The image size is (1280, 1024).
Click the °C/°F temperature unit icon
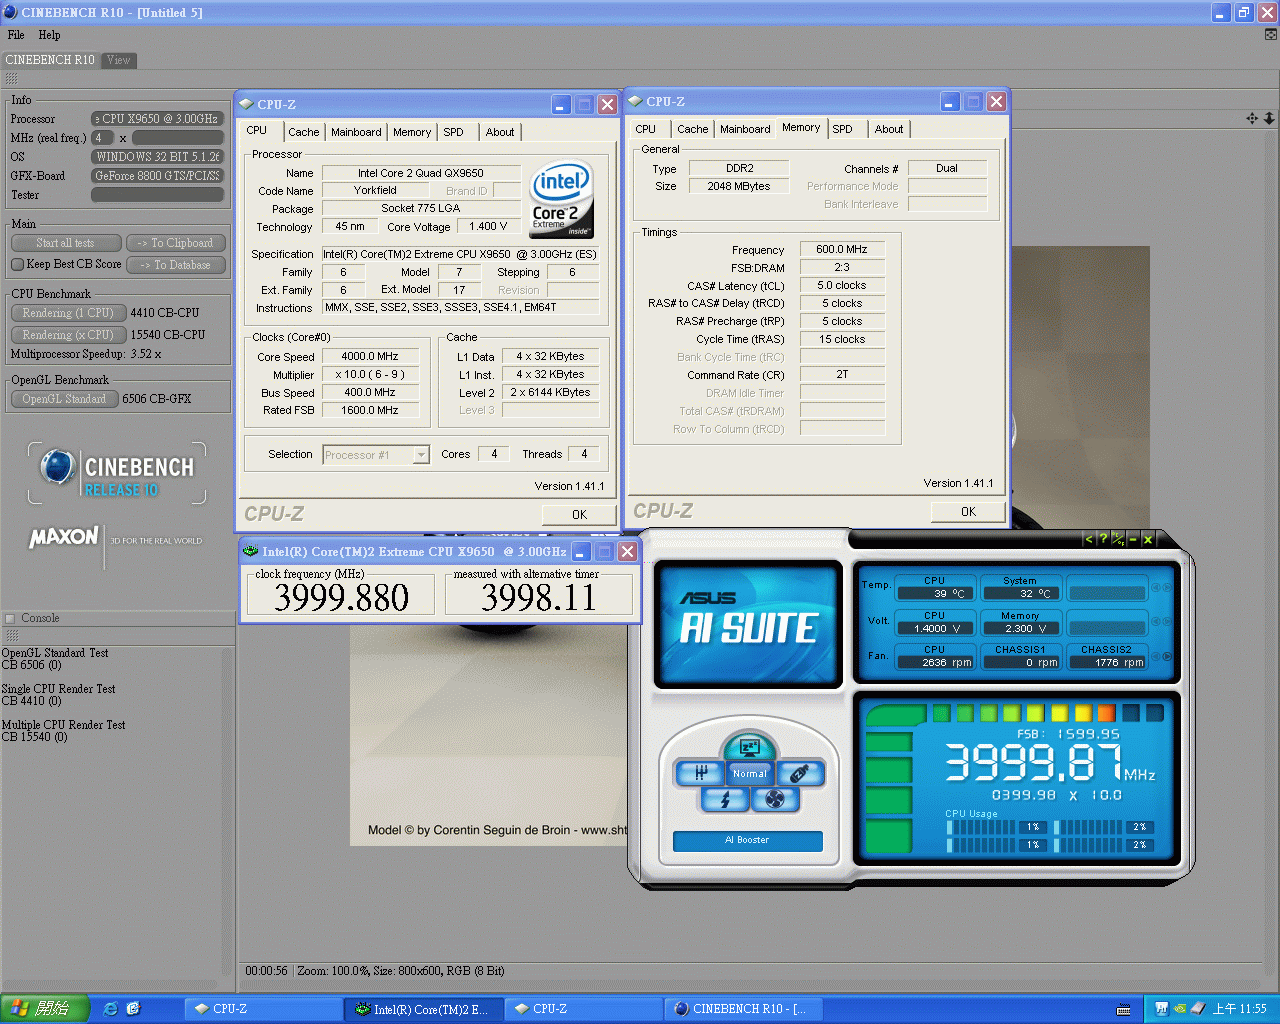tap(1118, 539)
